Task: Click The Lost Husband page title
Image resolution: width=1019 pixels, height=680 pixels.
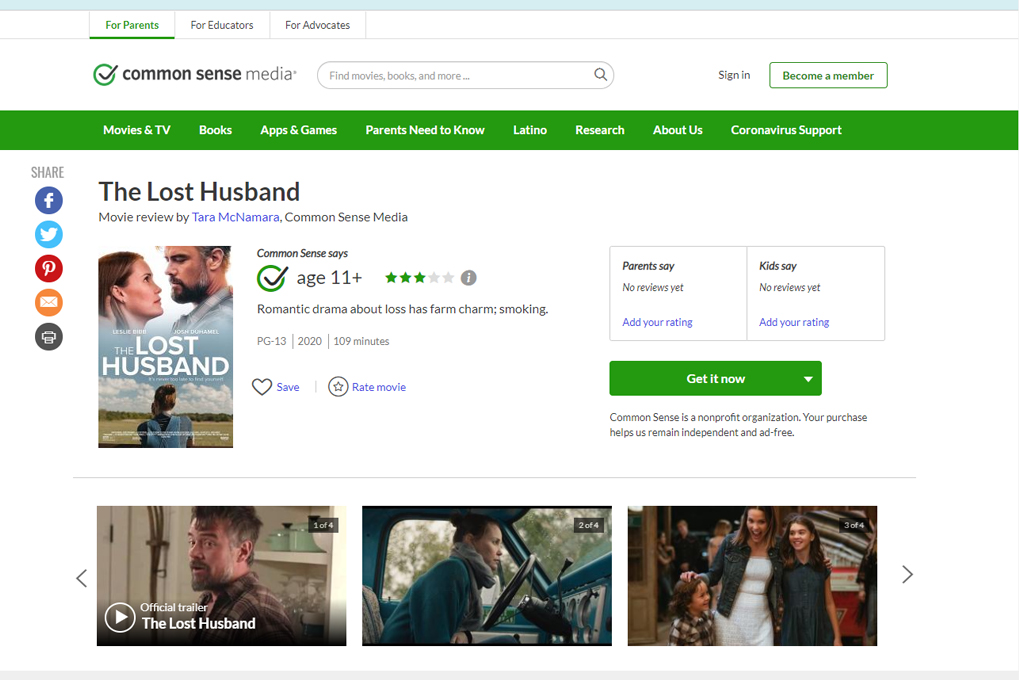Action: tap(199, 192)
